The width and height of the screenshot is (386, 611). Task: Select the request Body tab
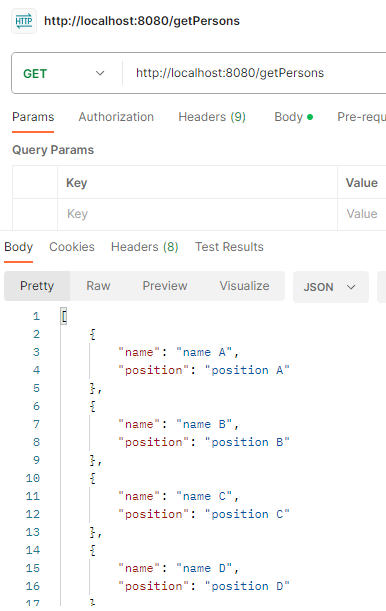coord(294,117)
